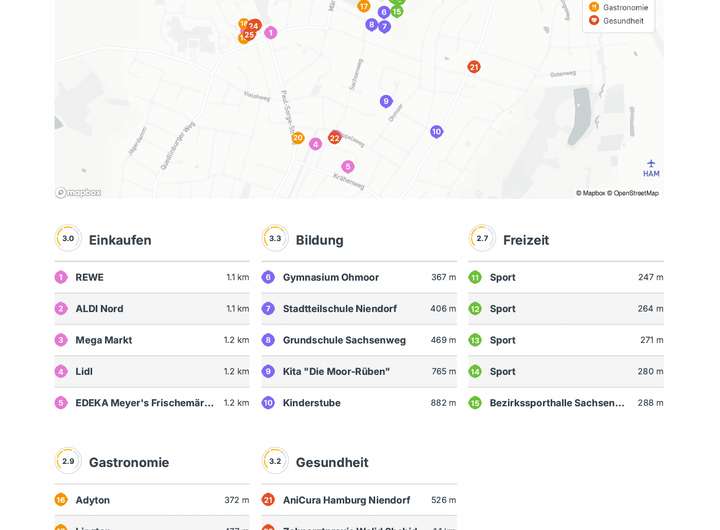This screenshot has width=720, height=530.
Task: Select Adyton in the Gastronomie list
Action: click(x=92, y=500)
